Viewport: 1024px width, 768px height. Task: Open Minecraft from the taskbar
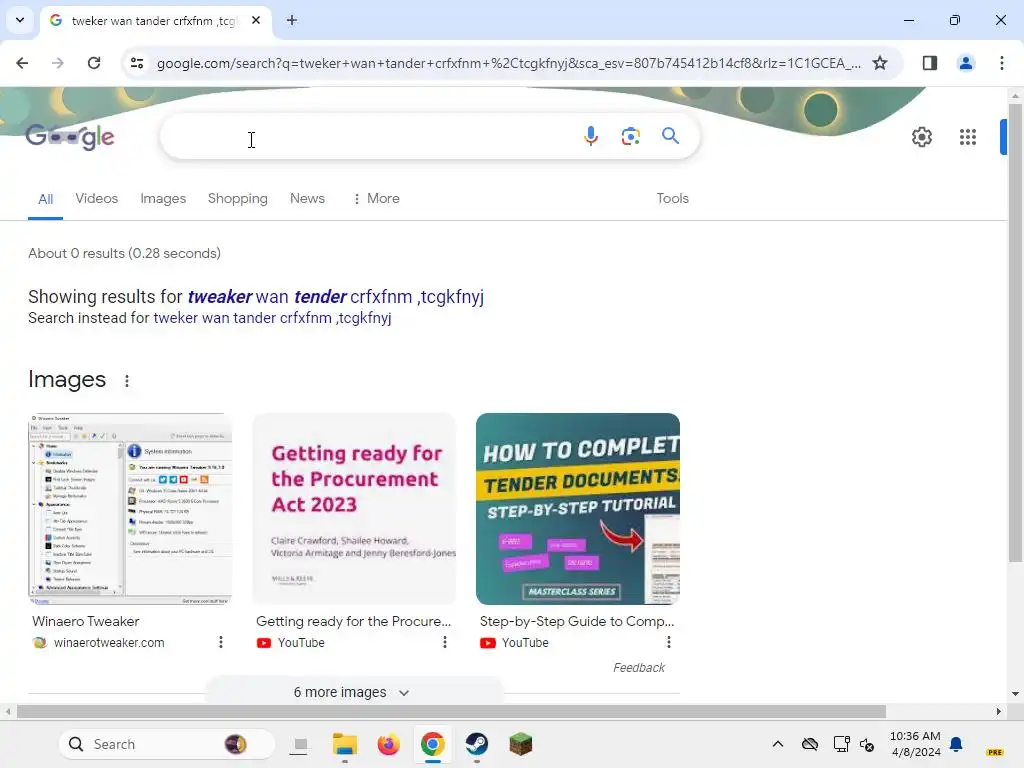coord(520,744)
